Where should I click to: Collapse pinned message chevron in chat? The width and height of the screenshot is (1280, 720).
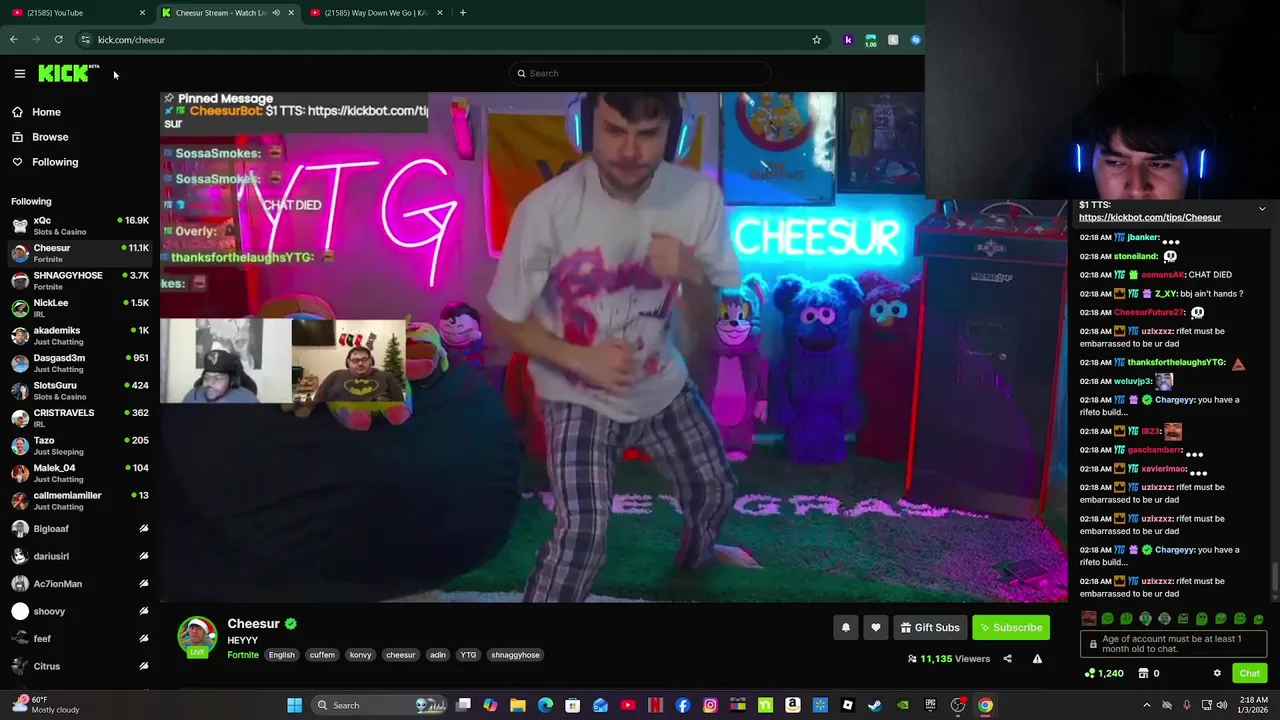1262,209
